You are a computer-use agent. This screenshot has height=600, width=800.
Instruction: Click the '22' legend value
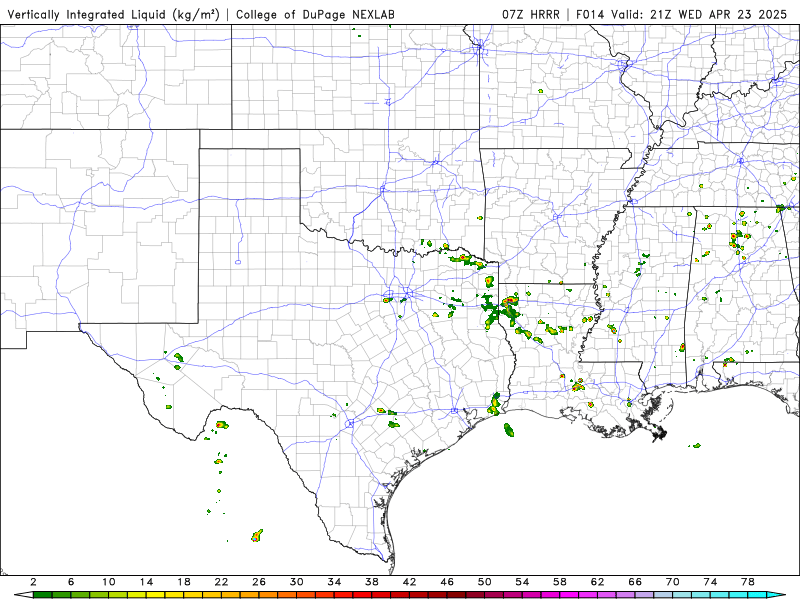coord(221,582)
